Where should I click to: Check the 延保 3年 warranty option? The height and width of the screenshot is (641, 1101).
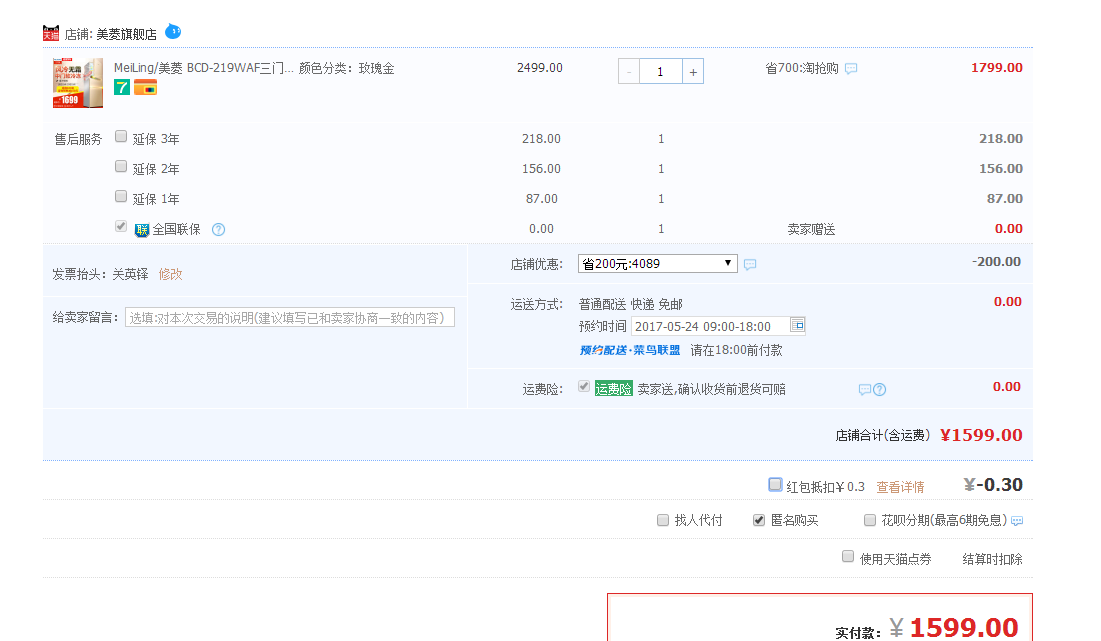(x=121, y=136)
